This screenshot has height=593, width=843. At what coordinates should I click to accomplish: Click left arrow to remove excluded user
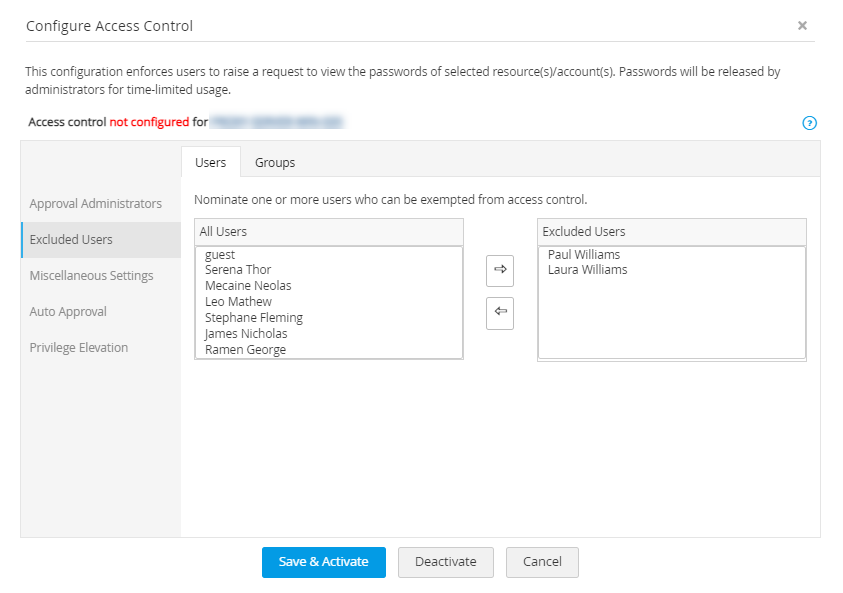(500, 312)
